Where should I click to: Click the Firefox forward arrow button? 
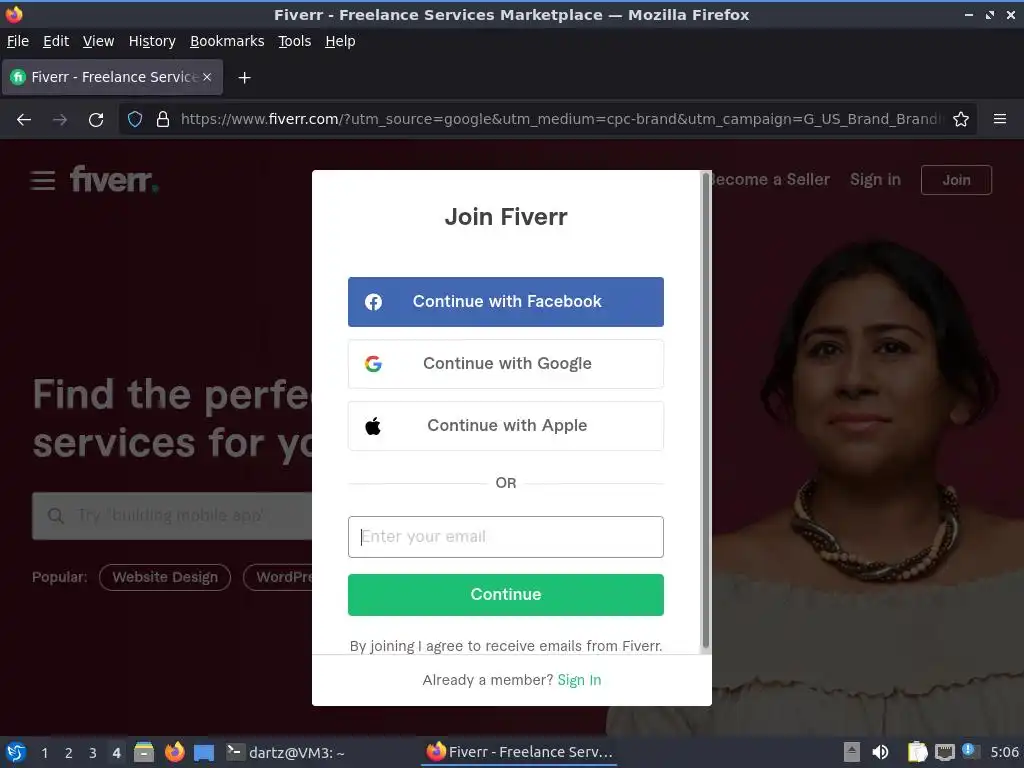(59, 120)
